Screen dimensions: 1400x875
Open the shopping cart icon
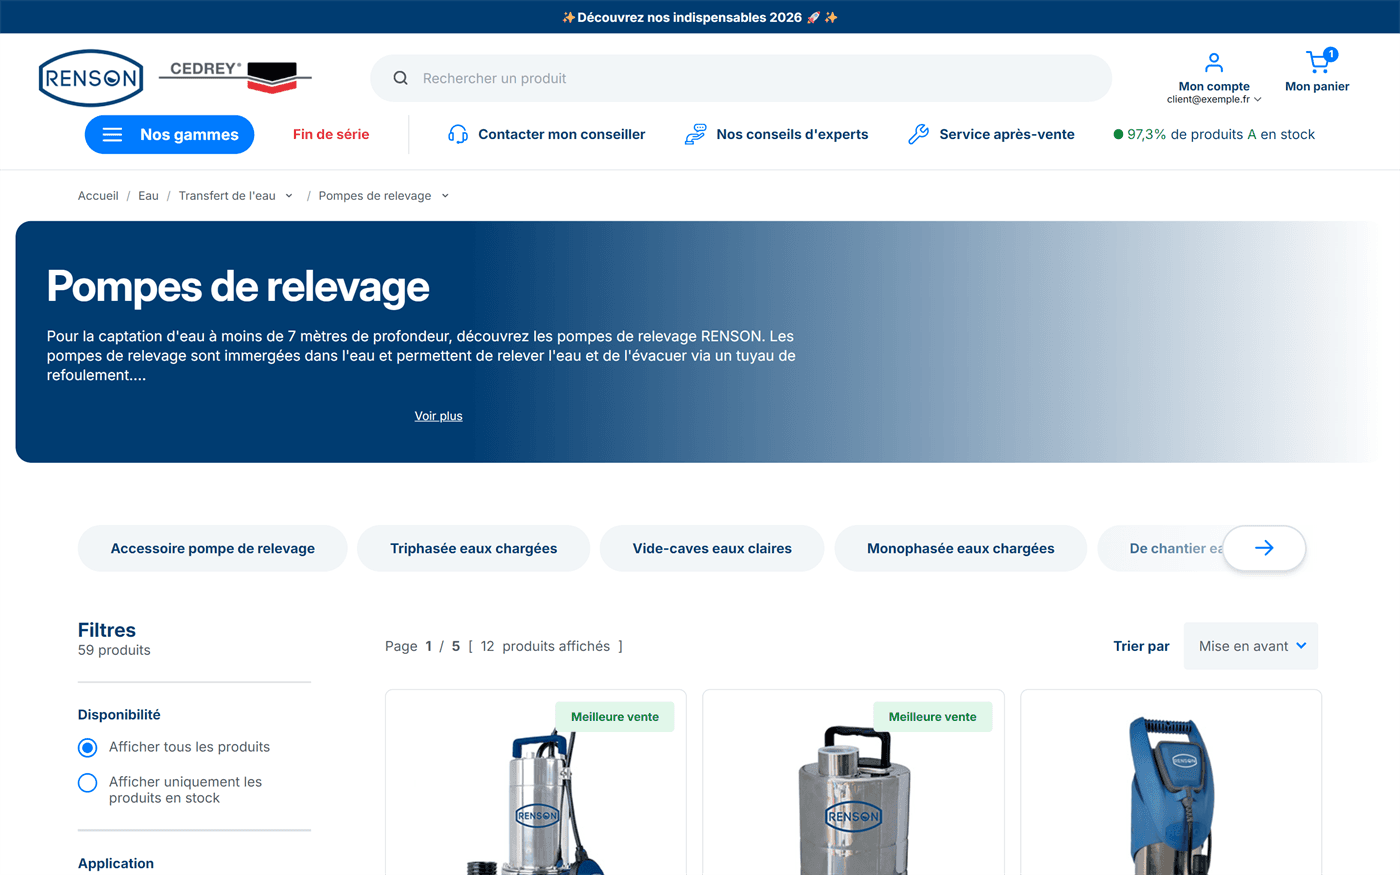pyautogui.click(x=1319, y=62)
